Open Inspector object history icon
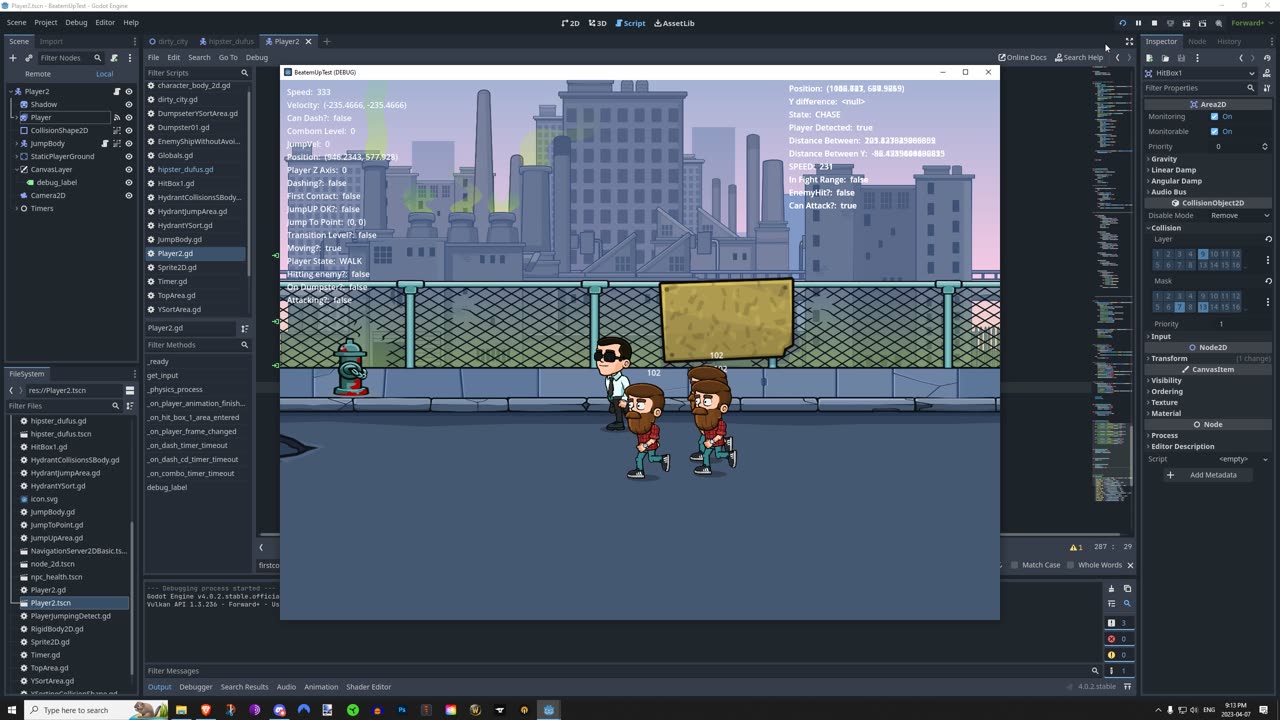 click(x=1267, y=58)
